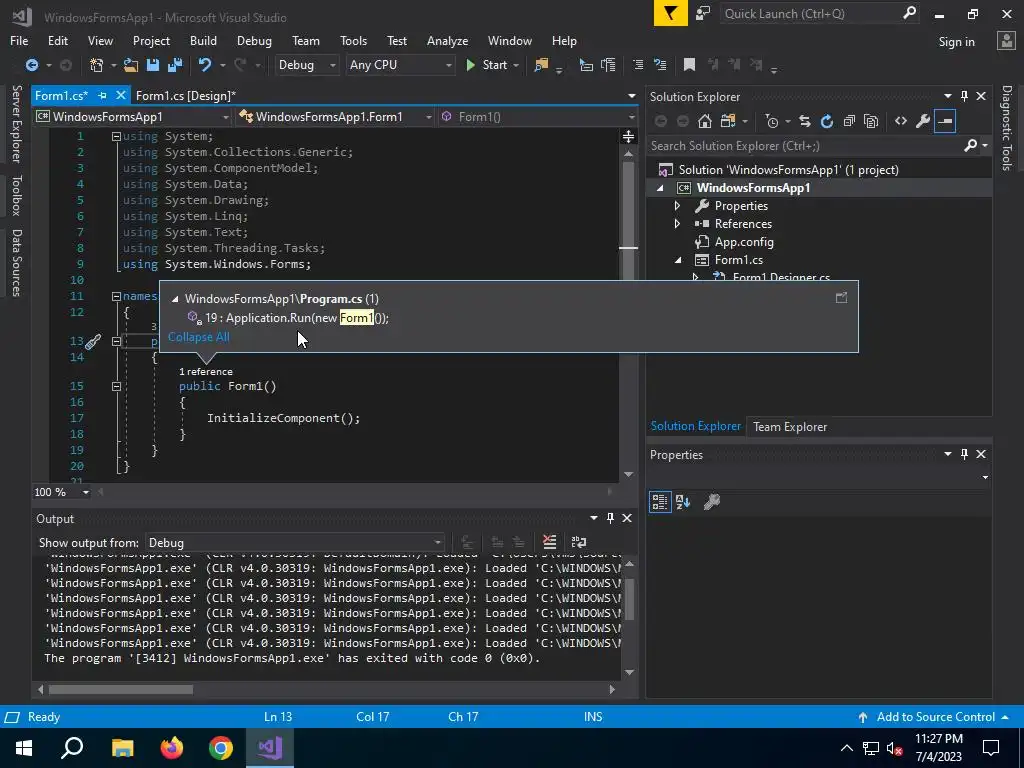The image size is (1024, 768).
Task: Open the Tools menu
Action: [x=353, y=40]
